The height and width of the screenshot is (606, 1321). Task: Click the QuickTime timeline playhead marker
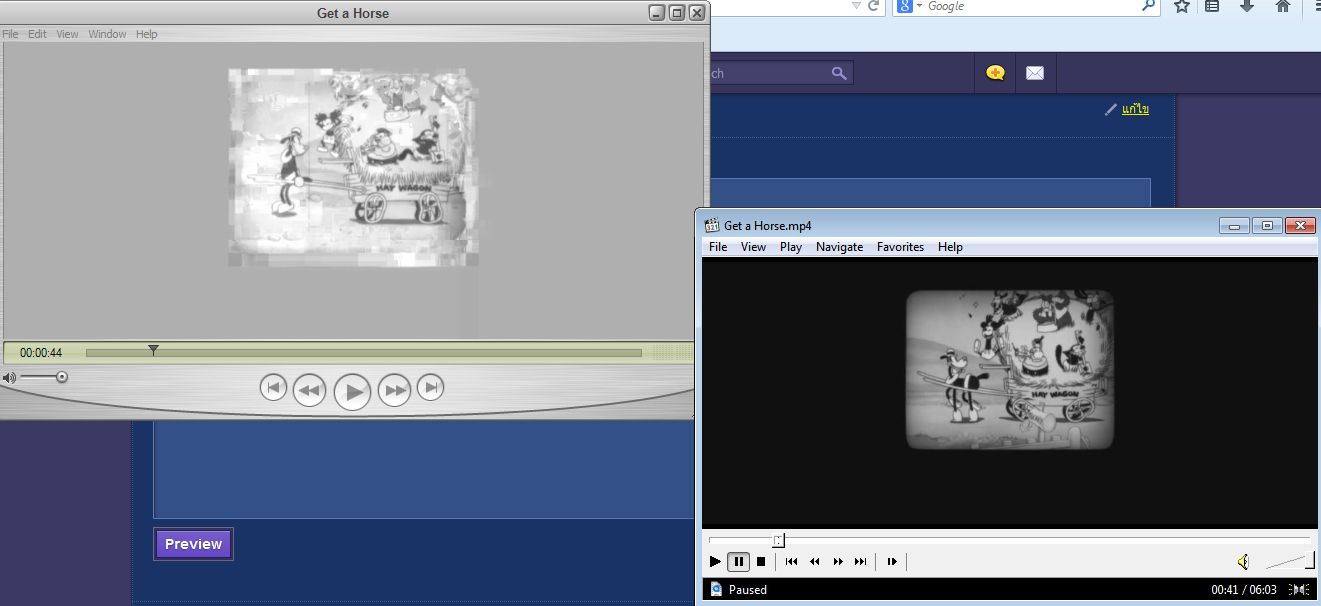pyautogui.click(x=153, y=350)
